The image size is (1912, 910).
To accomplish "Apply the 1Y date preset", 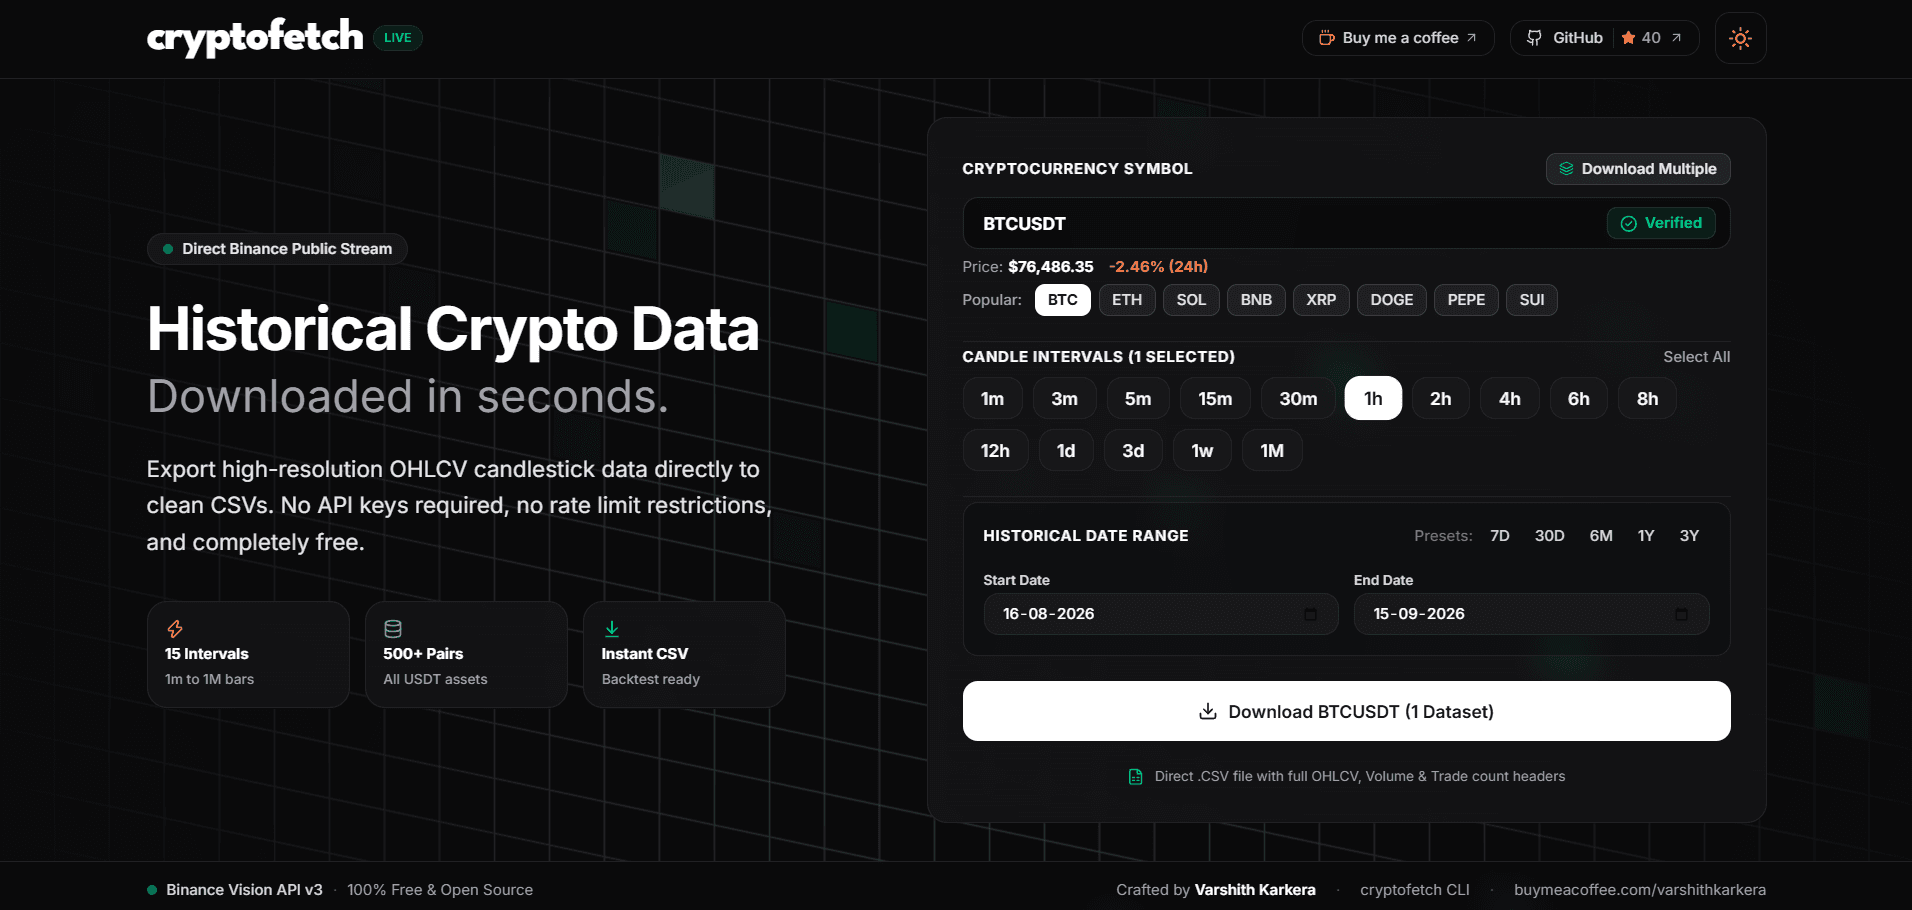I will [x=1646, y=536].
